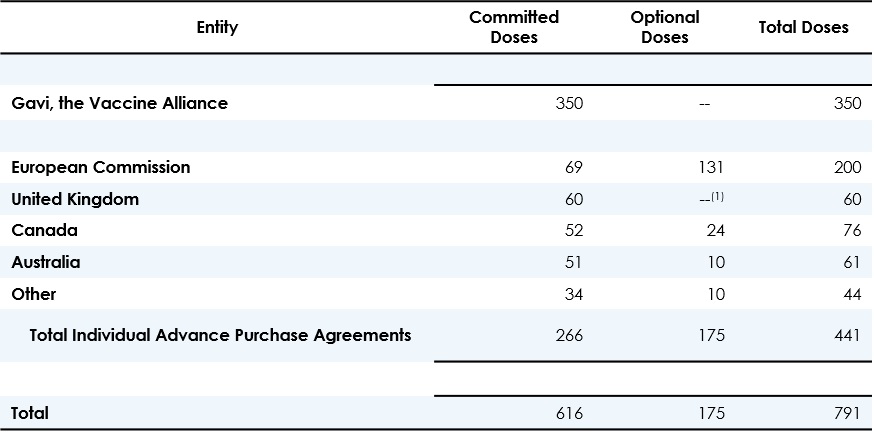Click the United Kingdom row label

pos(75,199)
